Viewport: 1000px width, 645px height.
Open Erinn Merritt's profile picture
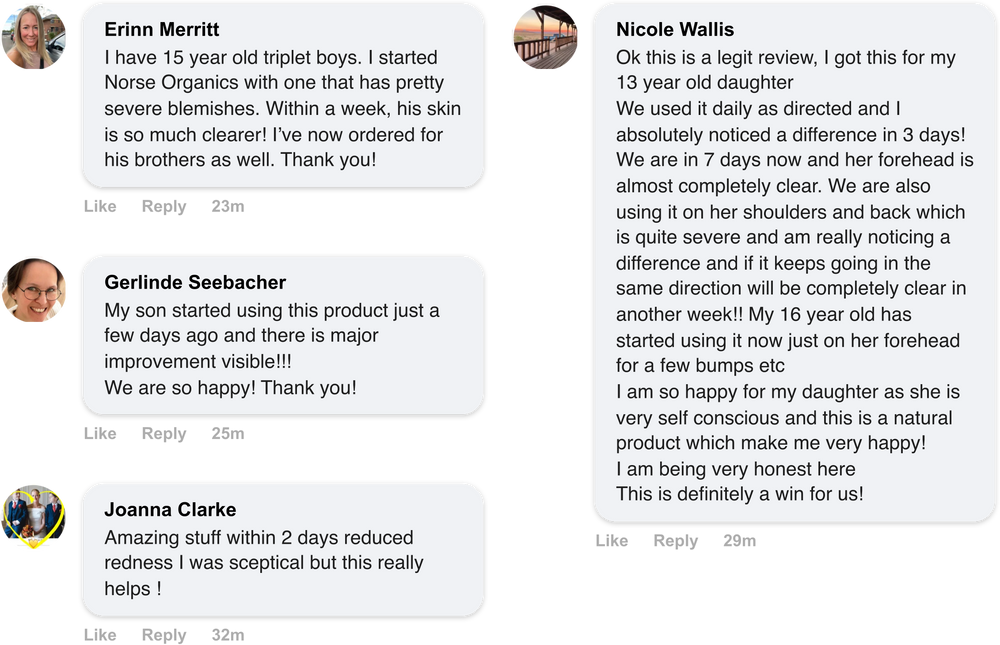pos(34,38)
